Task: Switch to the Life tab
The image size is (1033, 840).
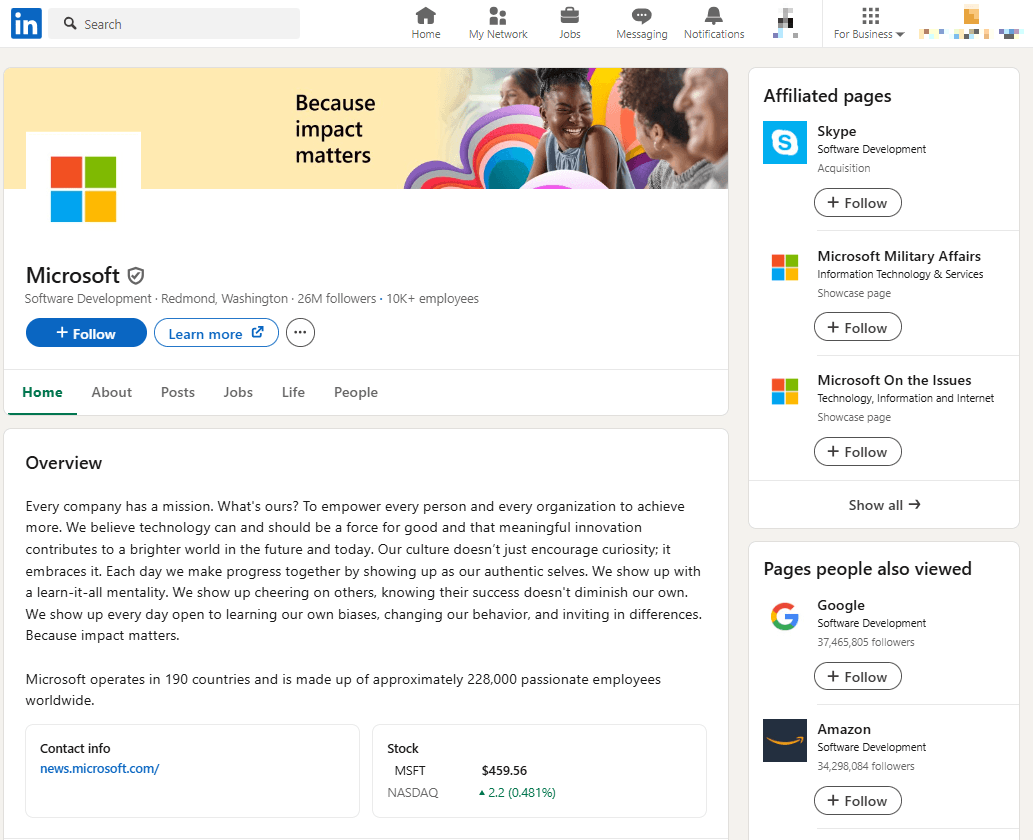Action: (293, 393)
